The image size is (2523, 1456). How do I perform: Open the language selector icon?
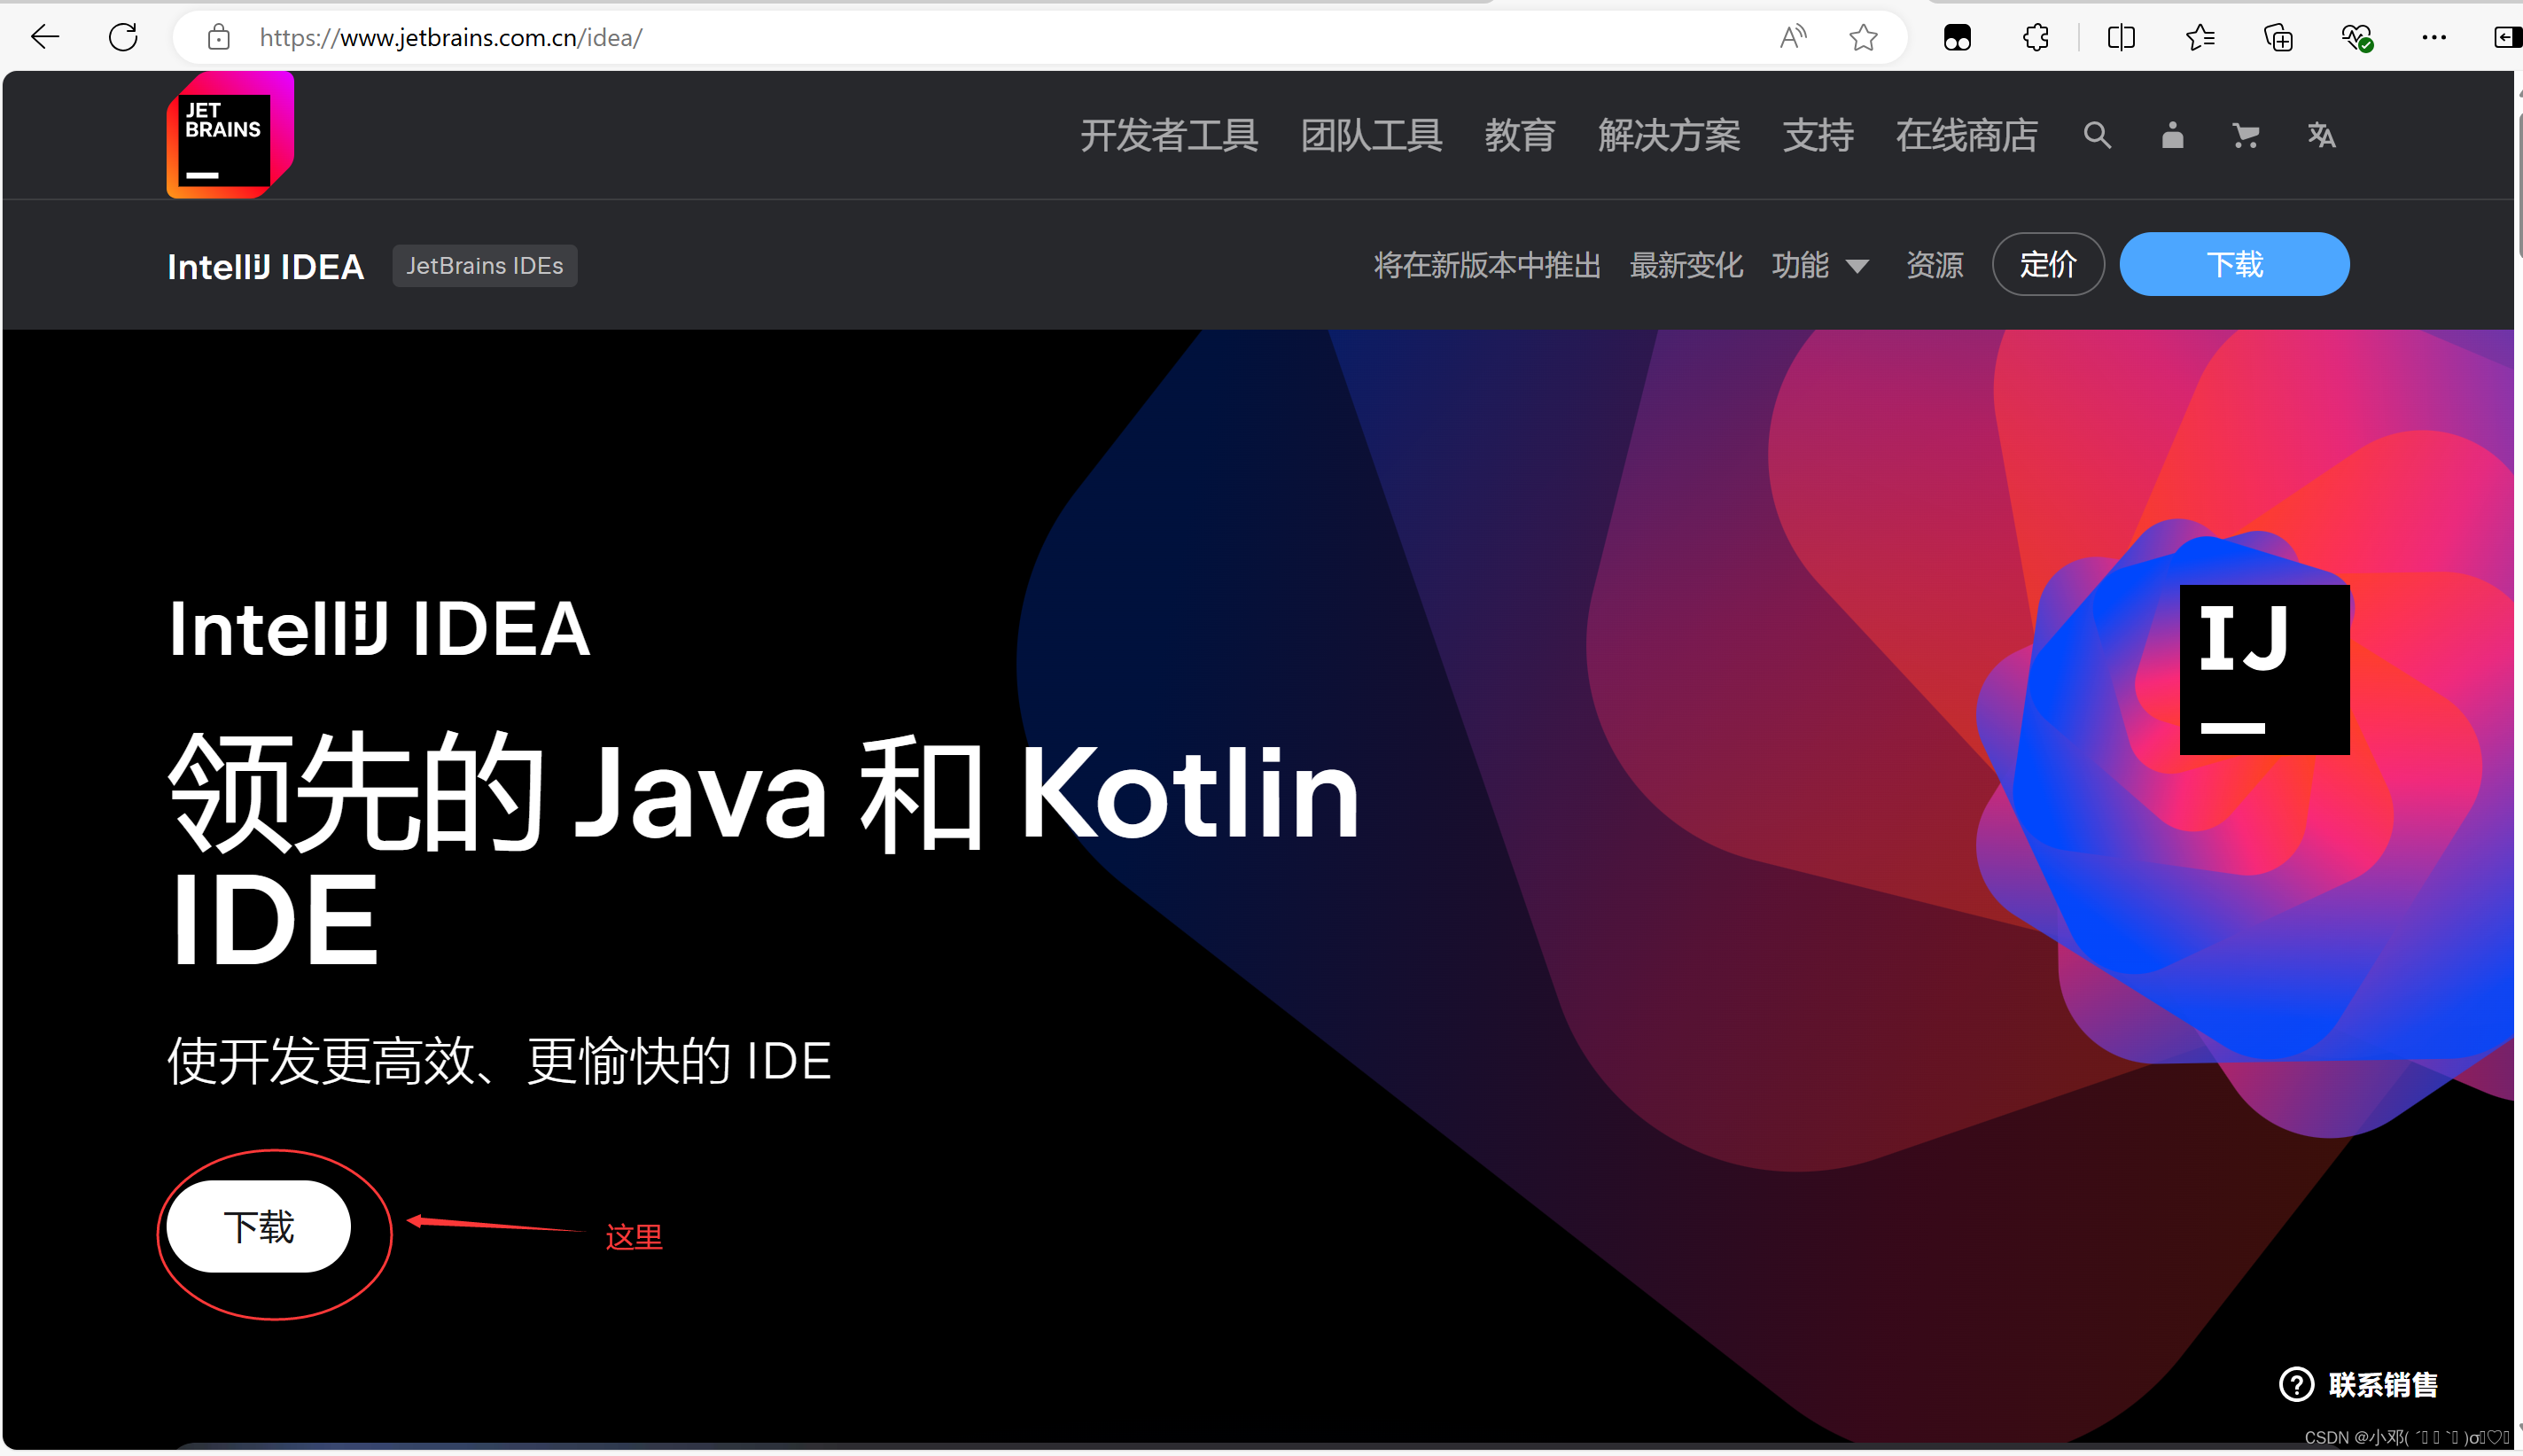2320,135
